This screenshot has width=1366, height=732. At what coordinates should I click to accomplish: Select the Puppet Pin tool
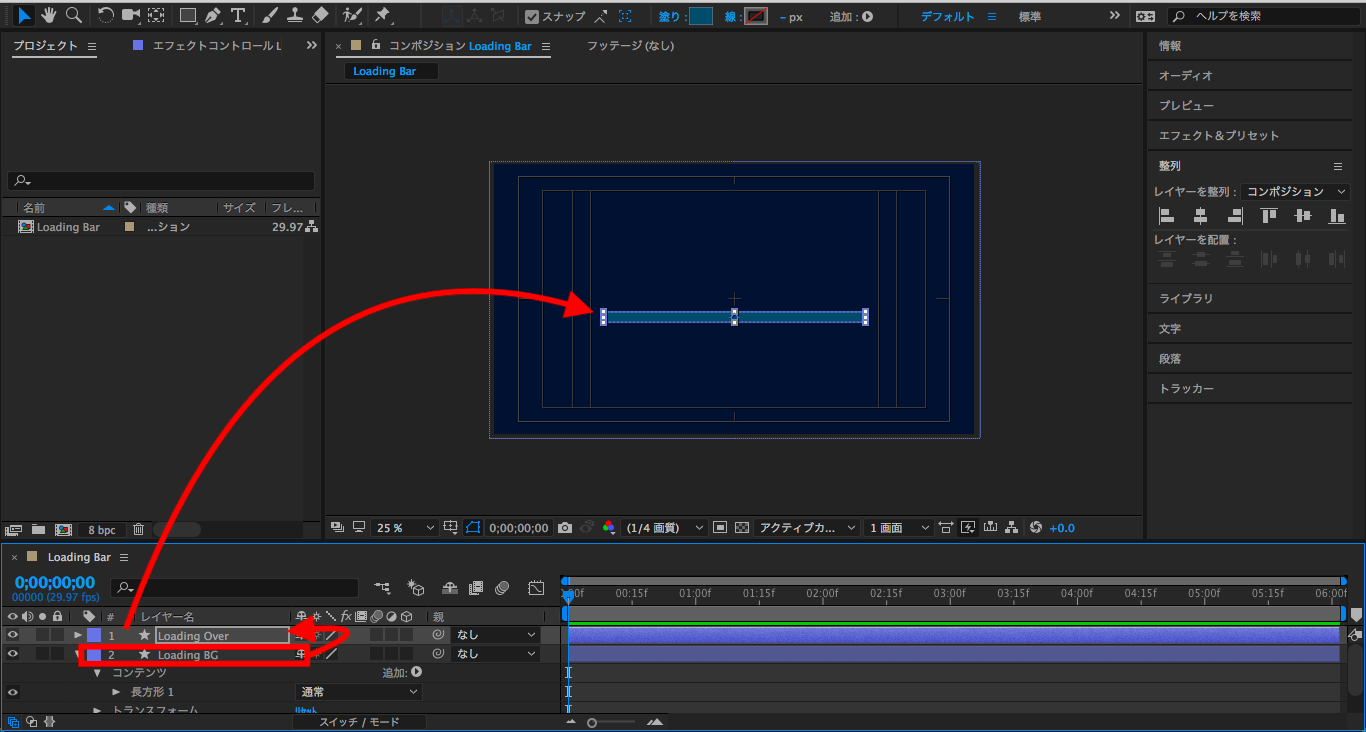382,16
